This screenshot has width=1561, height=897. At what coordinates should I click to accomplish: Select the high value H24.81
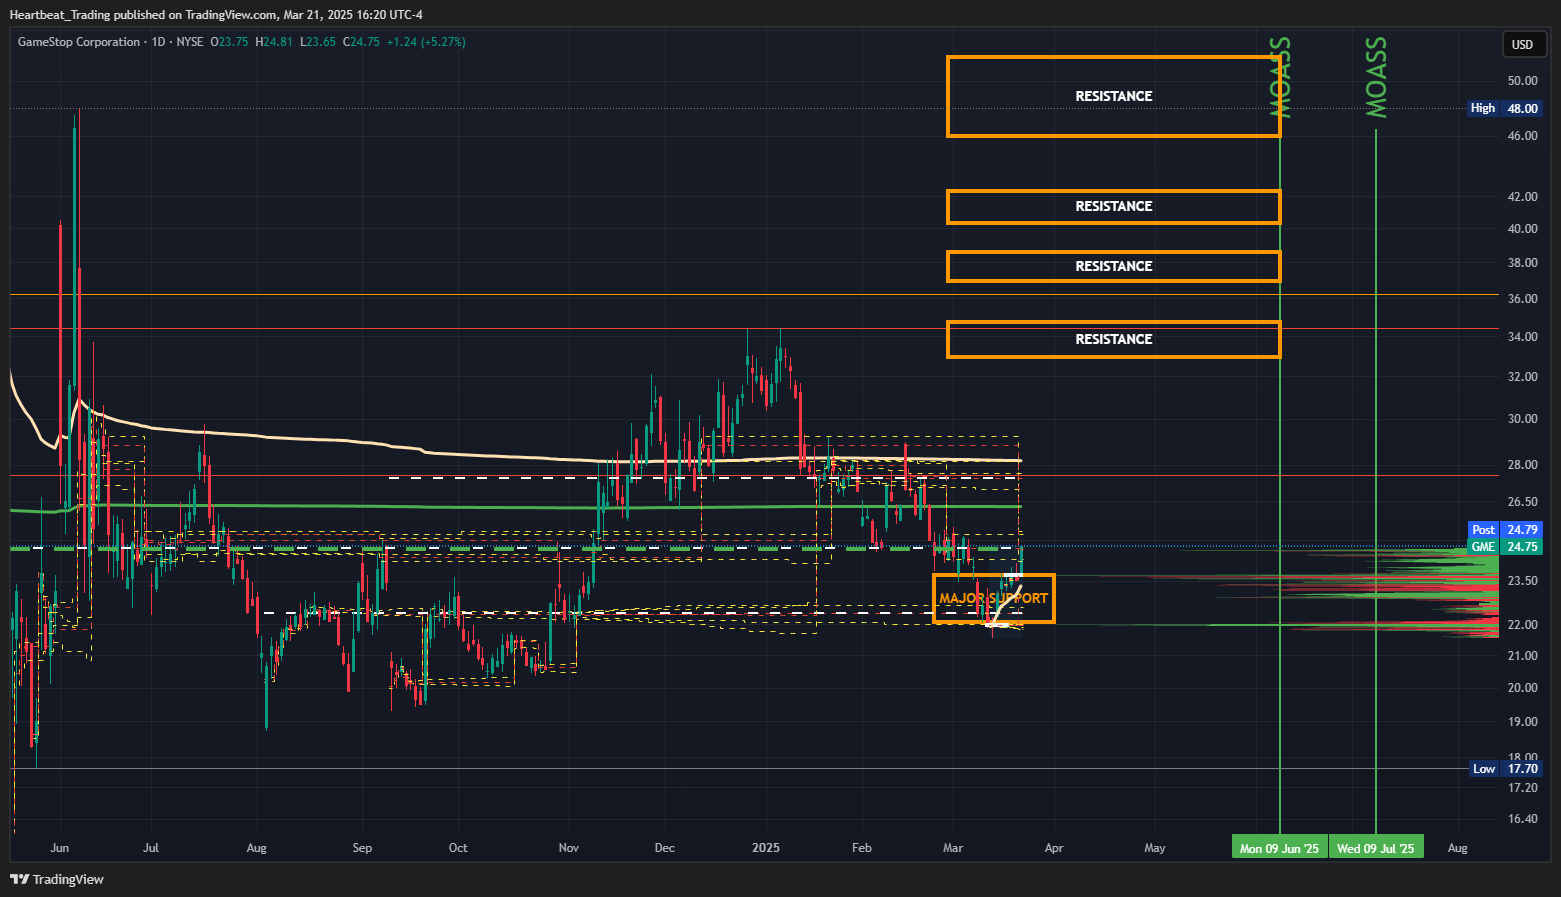pyautogui.click(x=274, y=42)
